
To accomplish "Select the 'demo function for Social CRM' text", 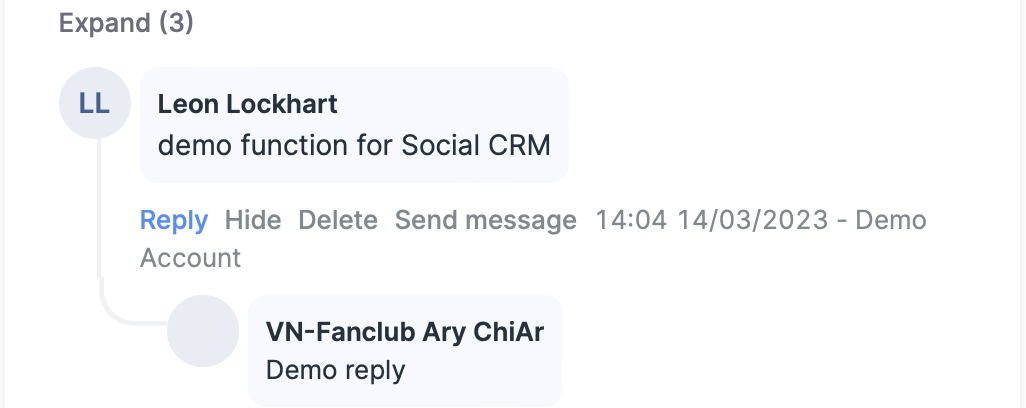I will (x=354, y=145).
